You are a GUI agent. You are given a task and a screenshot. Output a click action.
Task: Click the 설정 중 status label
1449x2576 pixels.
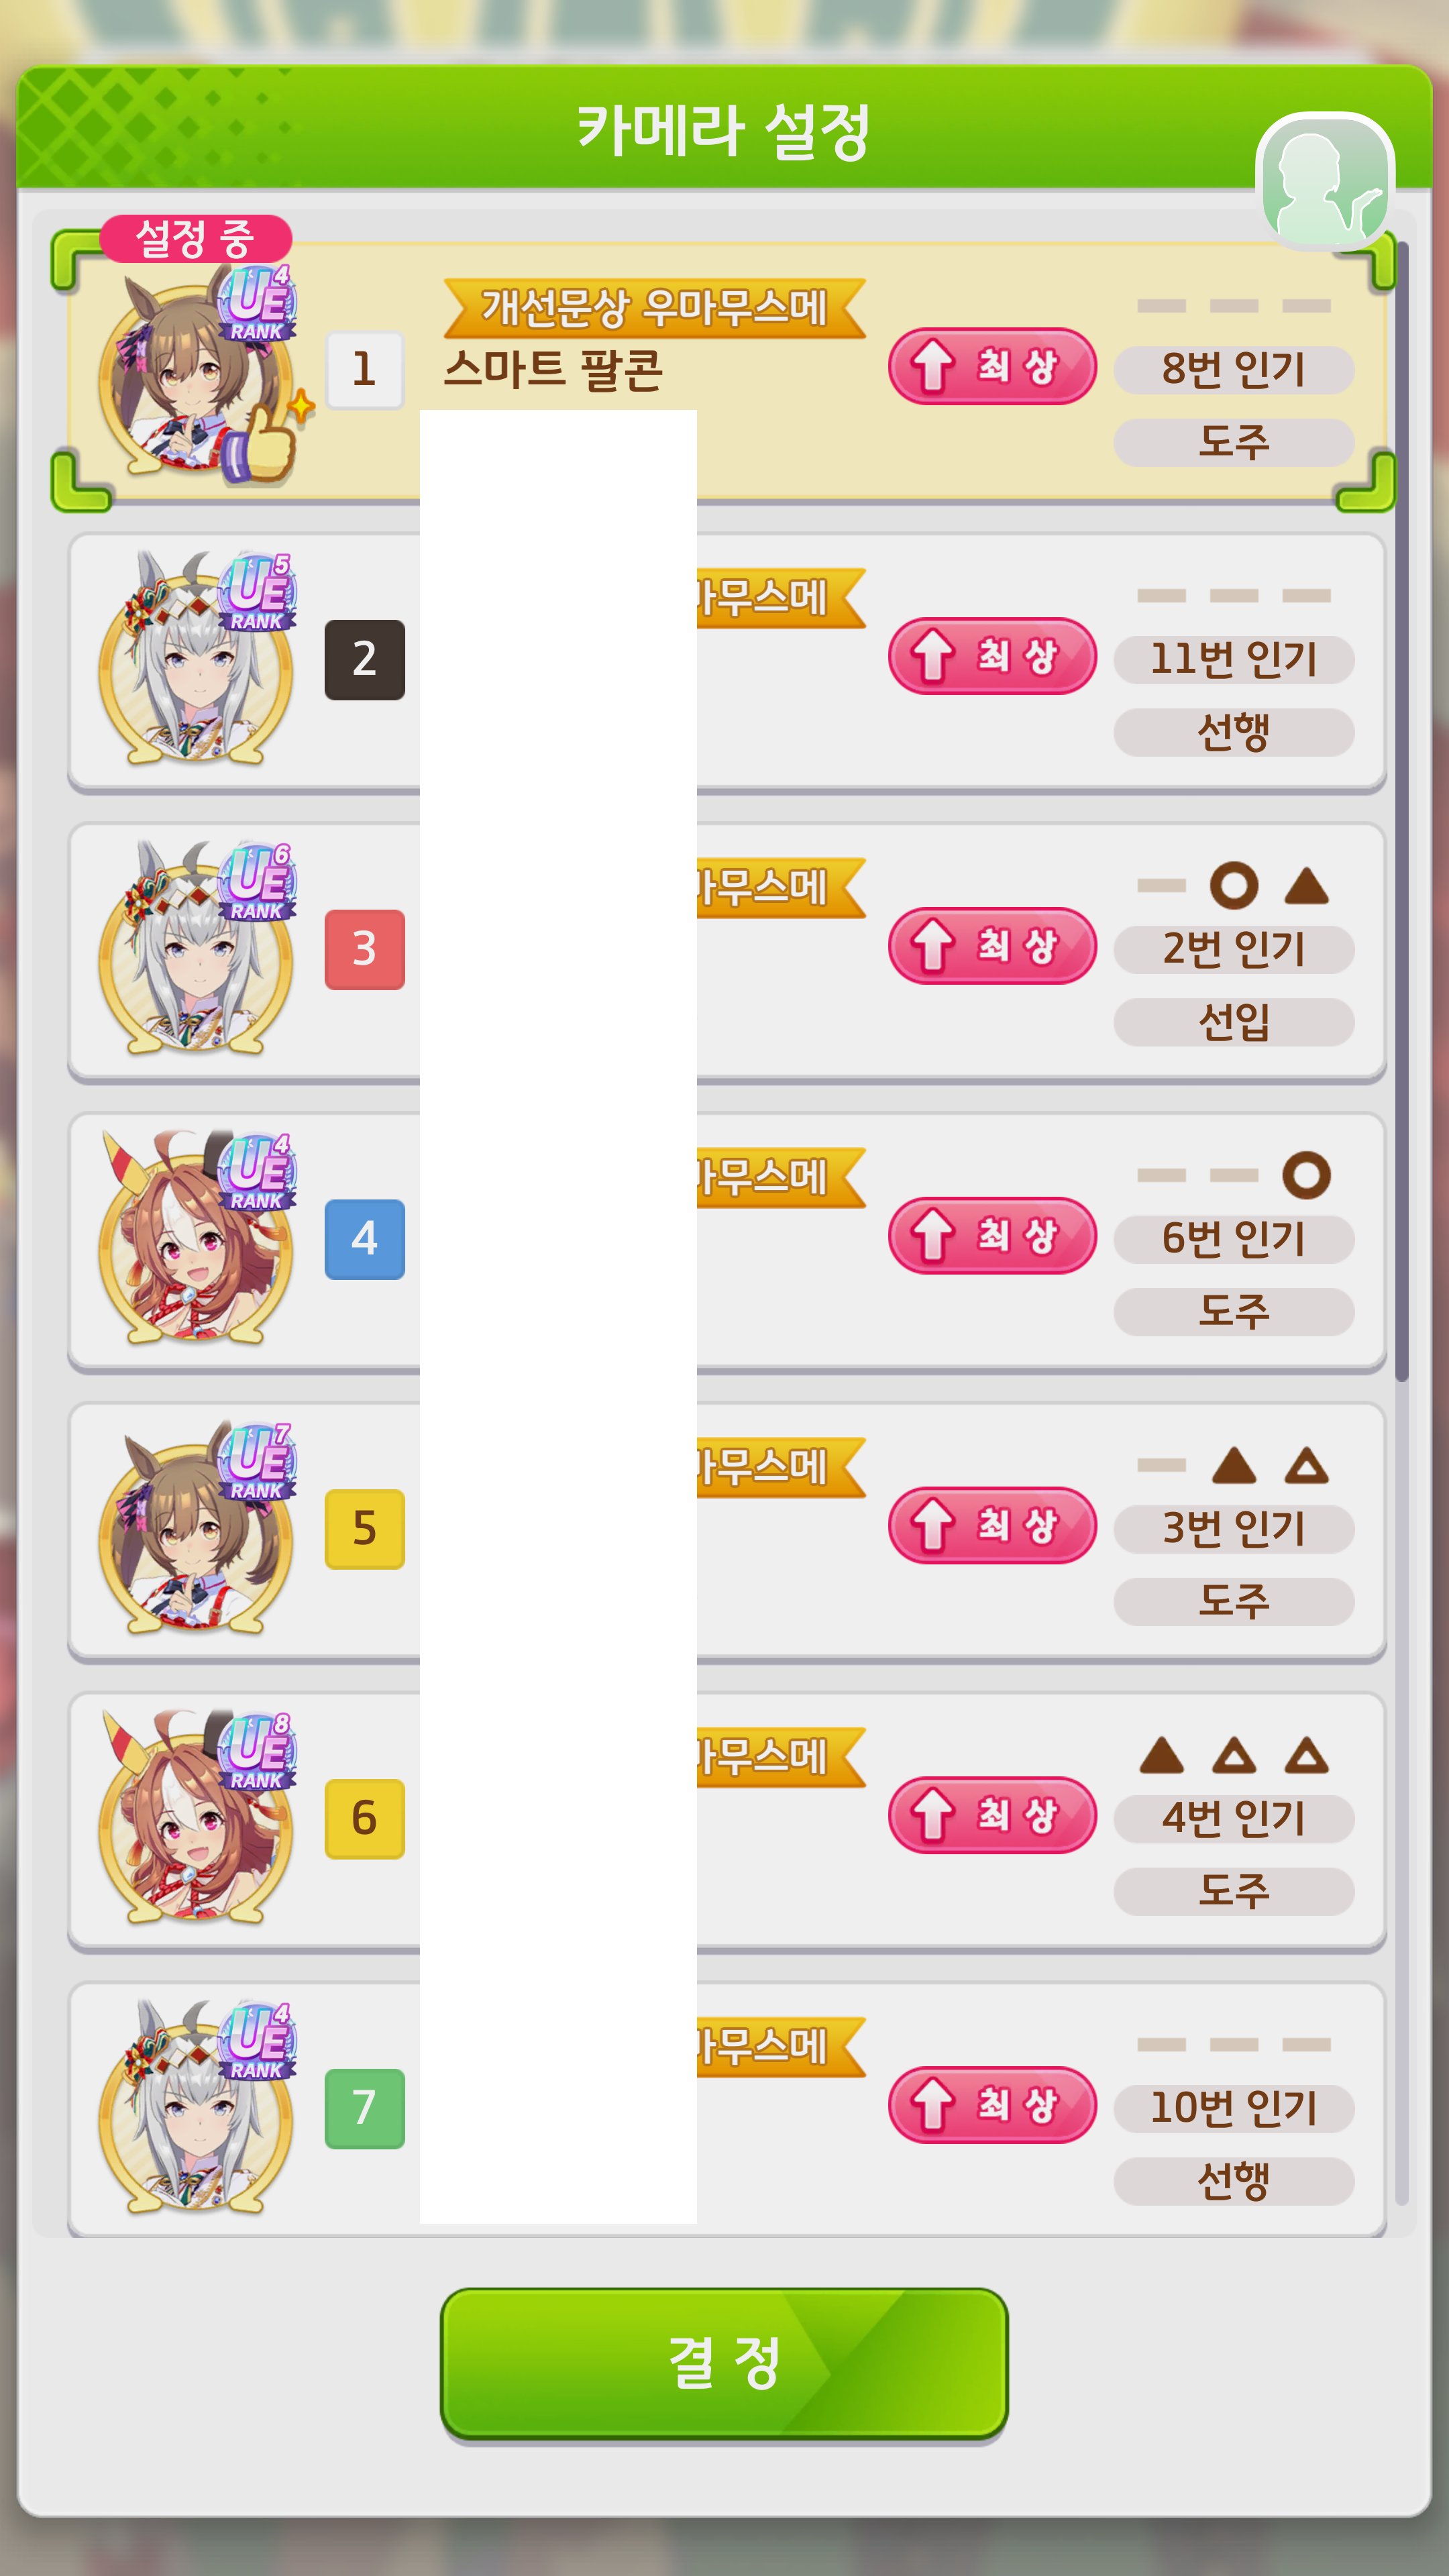tap(196, 239)
